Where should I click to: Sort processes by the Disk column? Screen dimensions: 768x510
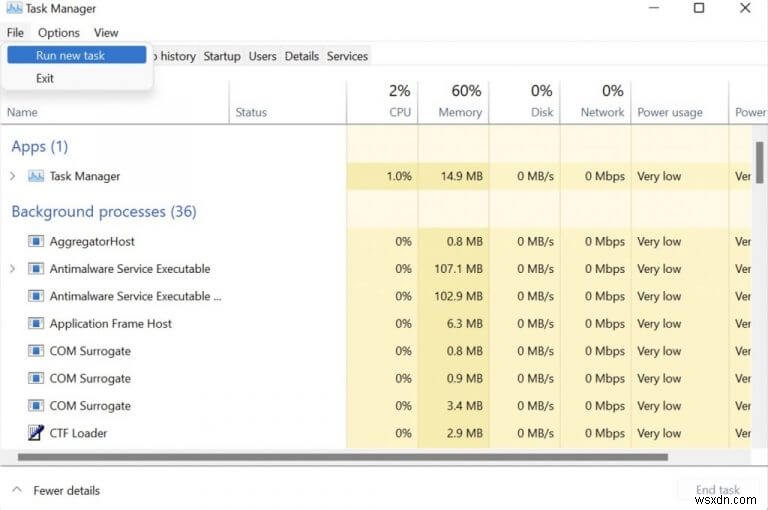525,101
